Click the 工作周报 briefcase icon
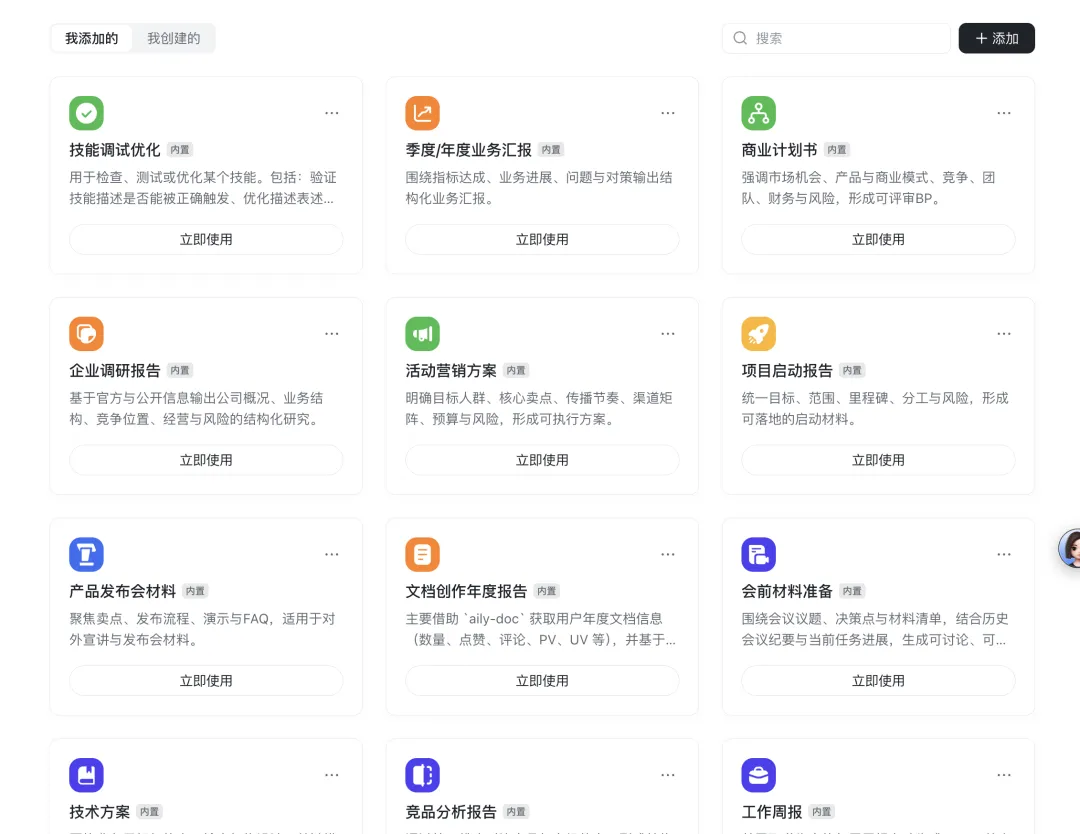 coord(758,775)
